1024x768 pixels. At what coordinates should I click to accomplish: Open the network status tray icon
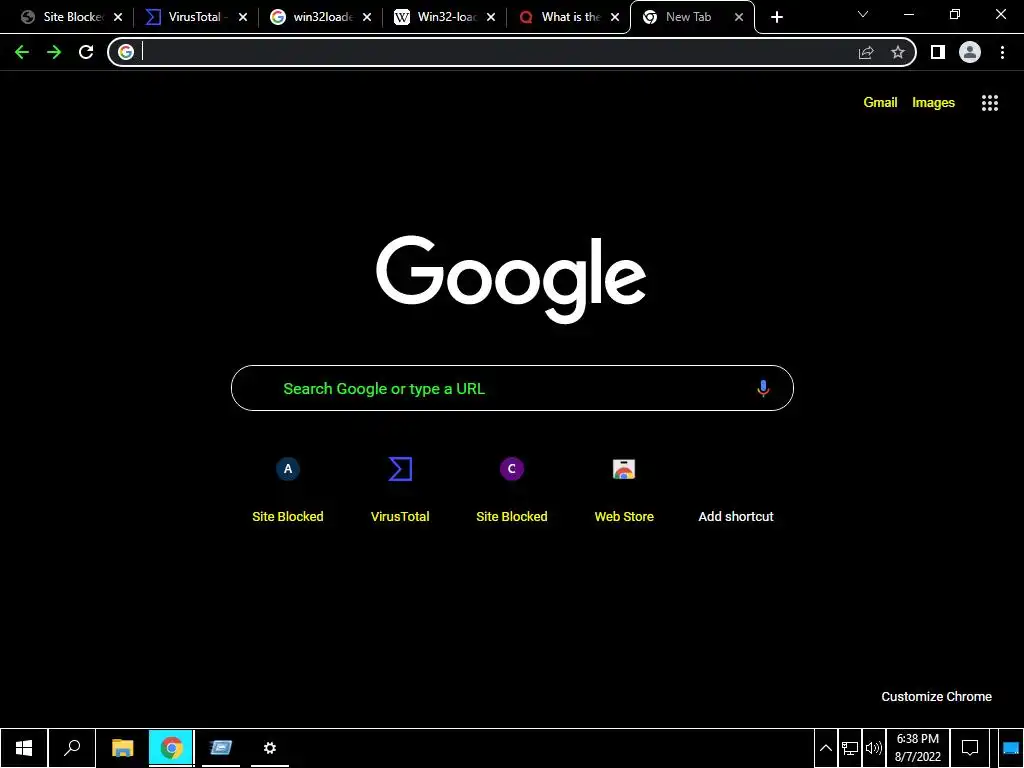coord(850,748)
